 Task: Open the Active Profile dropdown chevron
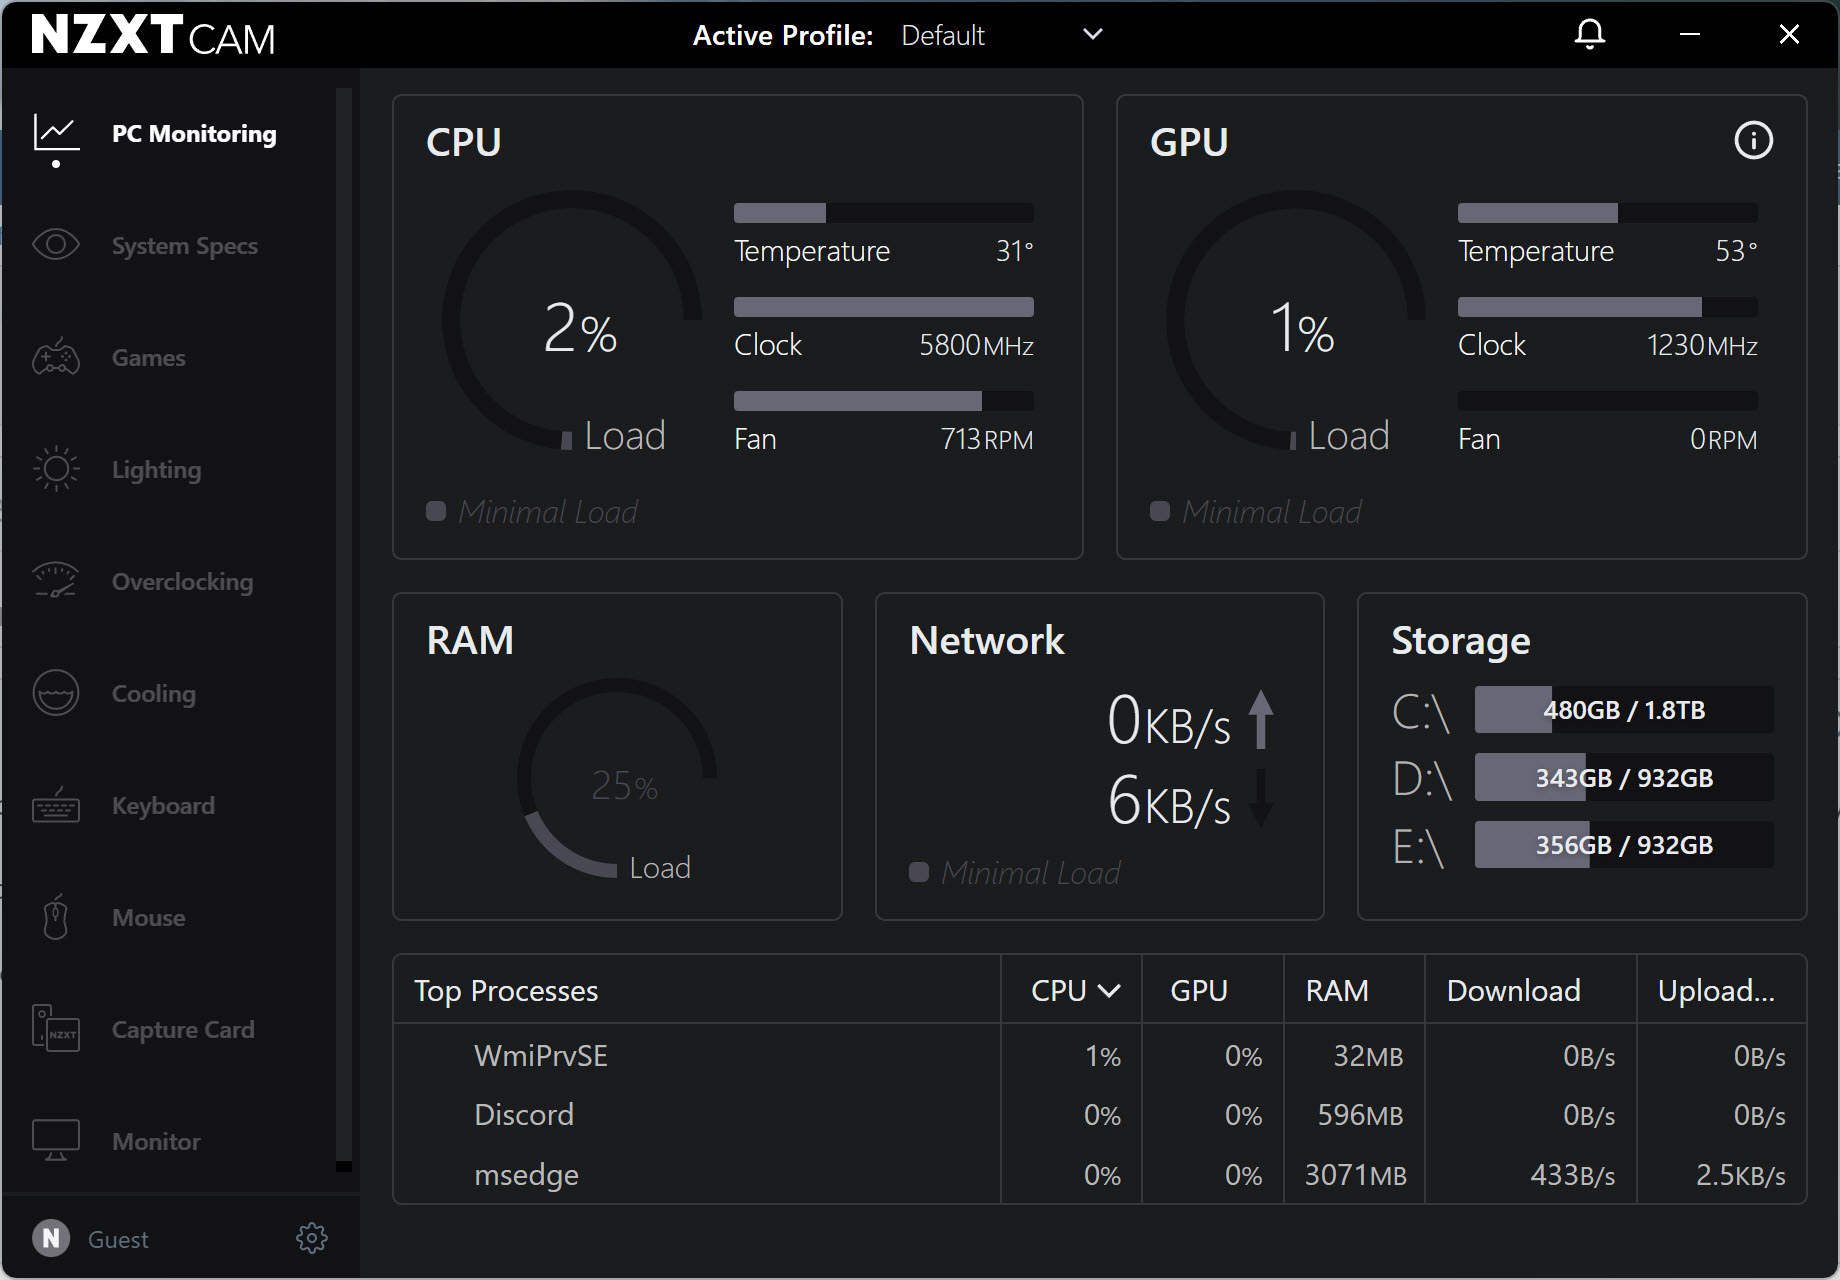[1093, 34]
